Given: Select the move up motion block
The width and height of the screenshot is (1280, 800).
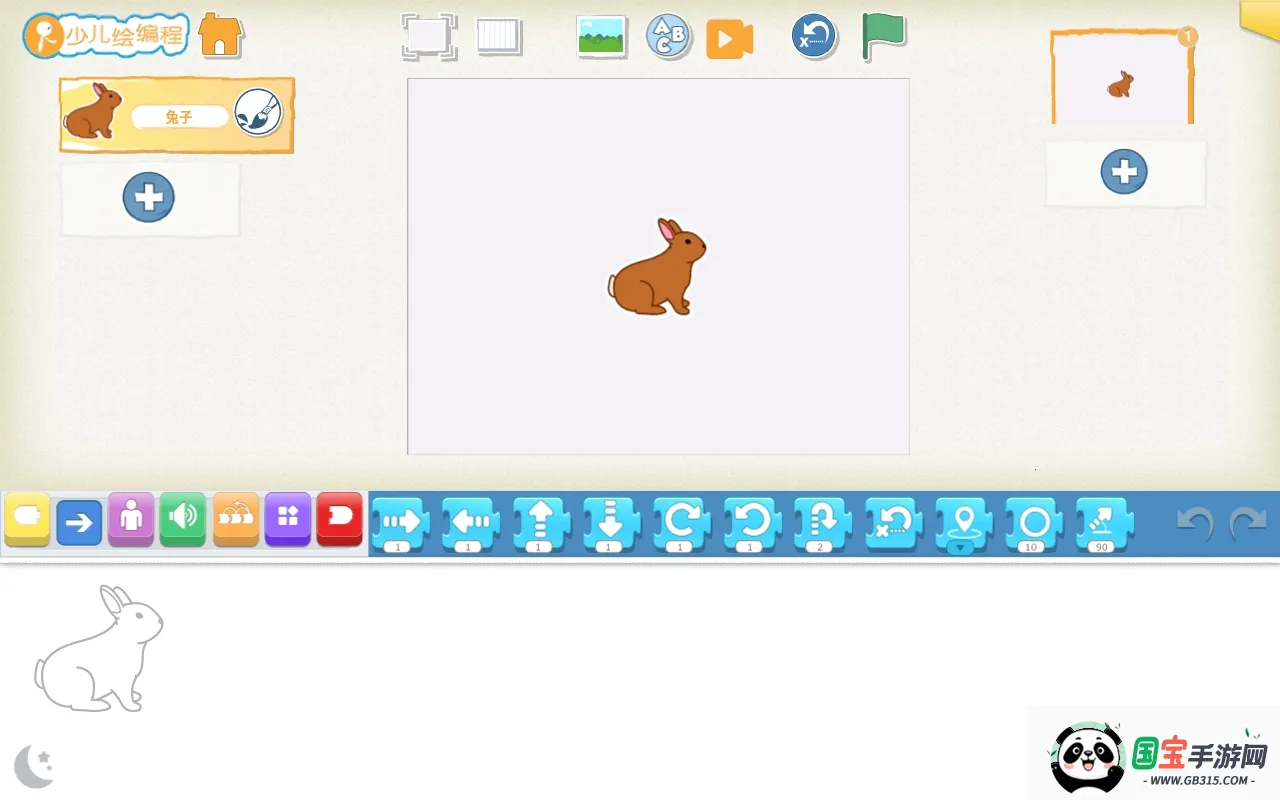Looking at the screenshot, I should 540,520.
